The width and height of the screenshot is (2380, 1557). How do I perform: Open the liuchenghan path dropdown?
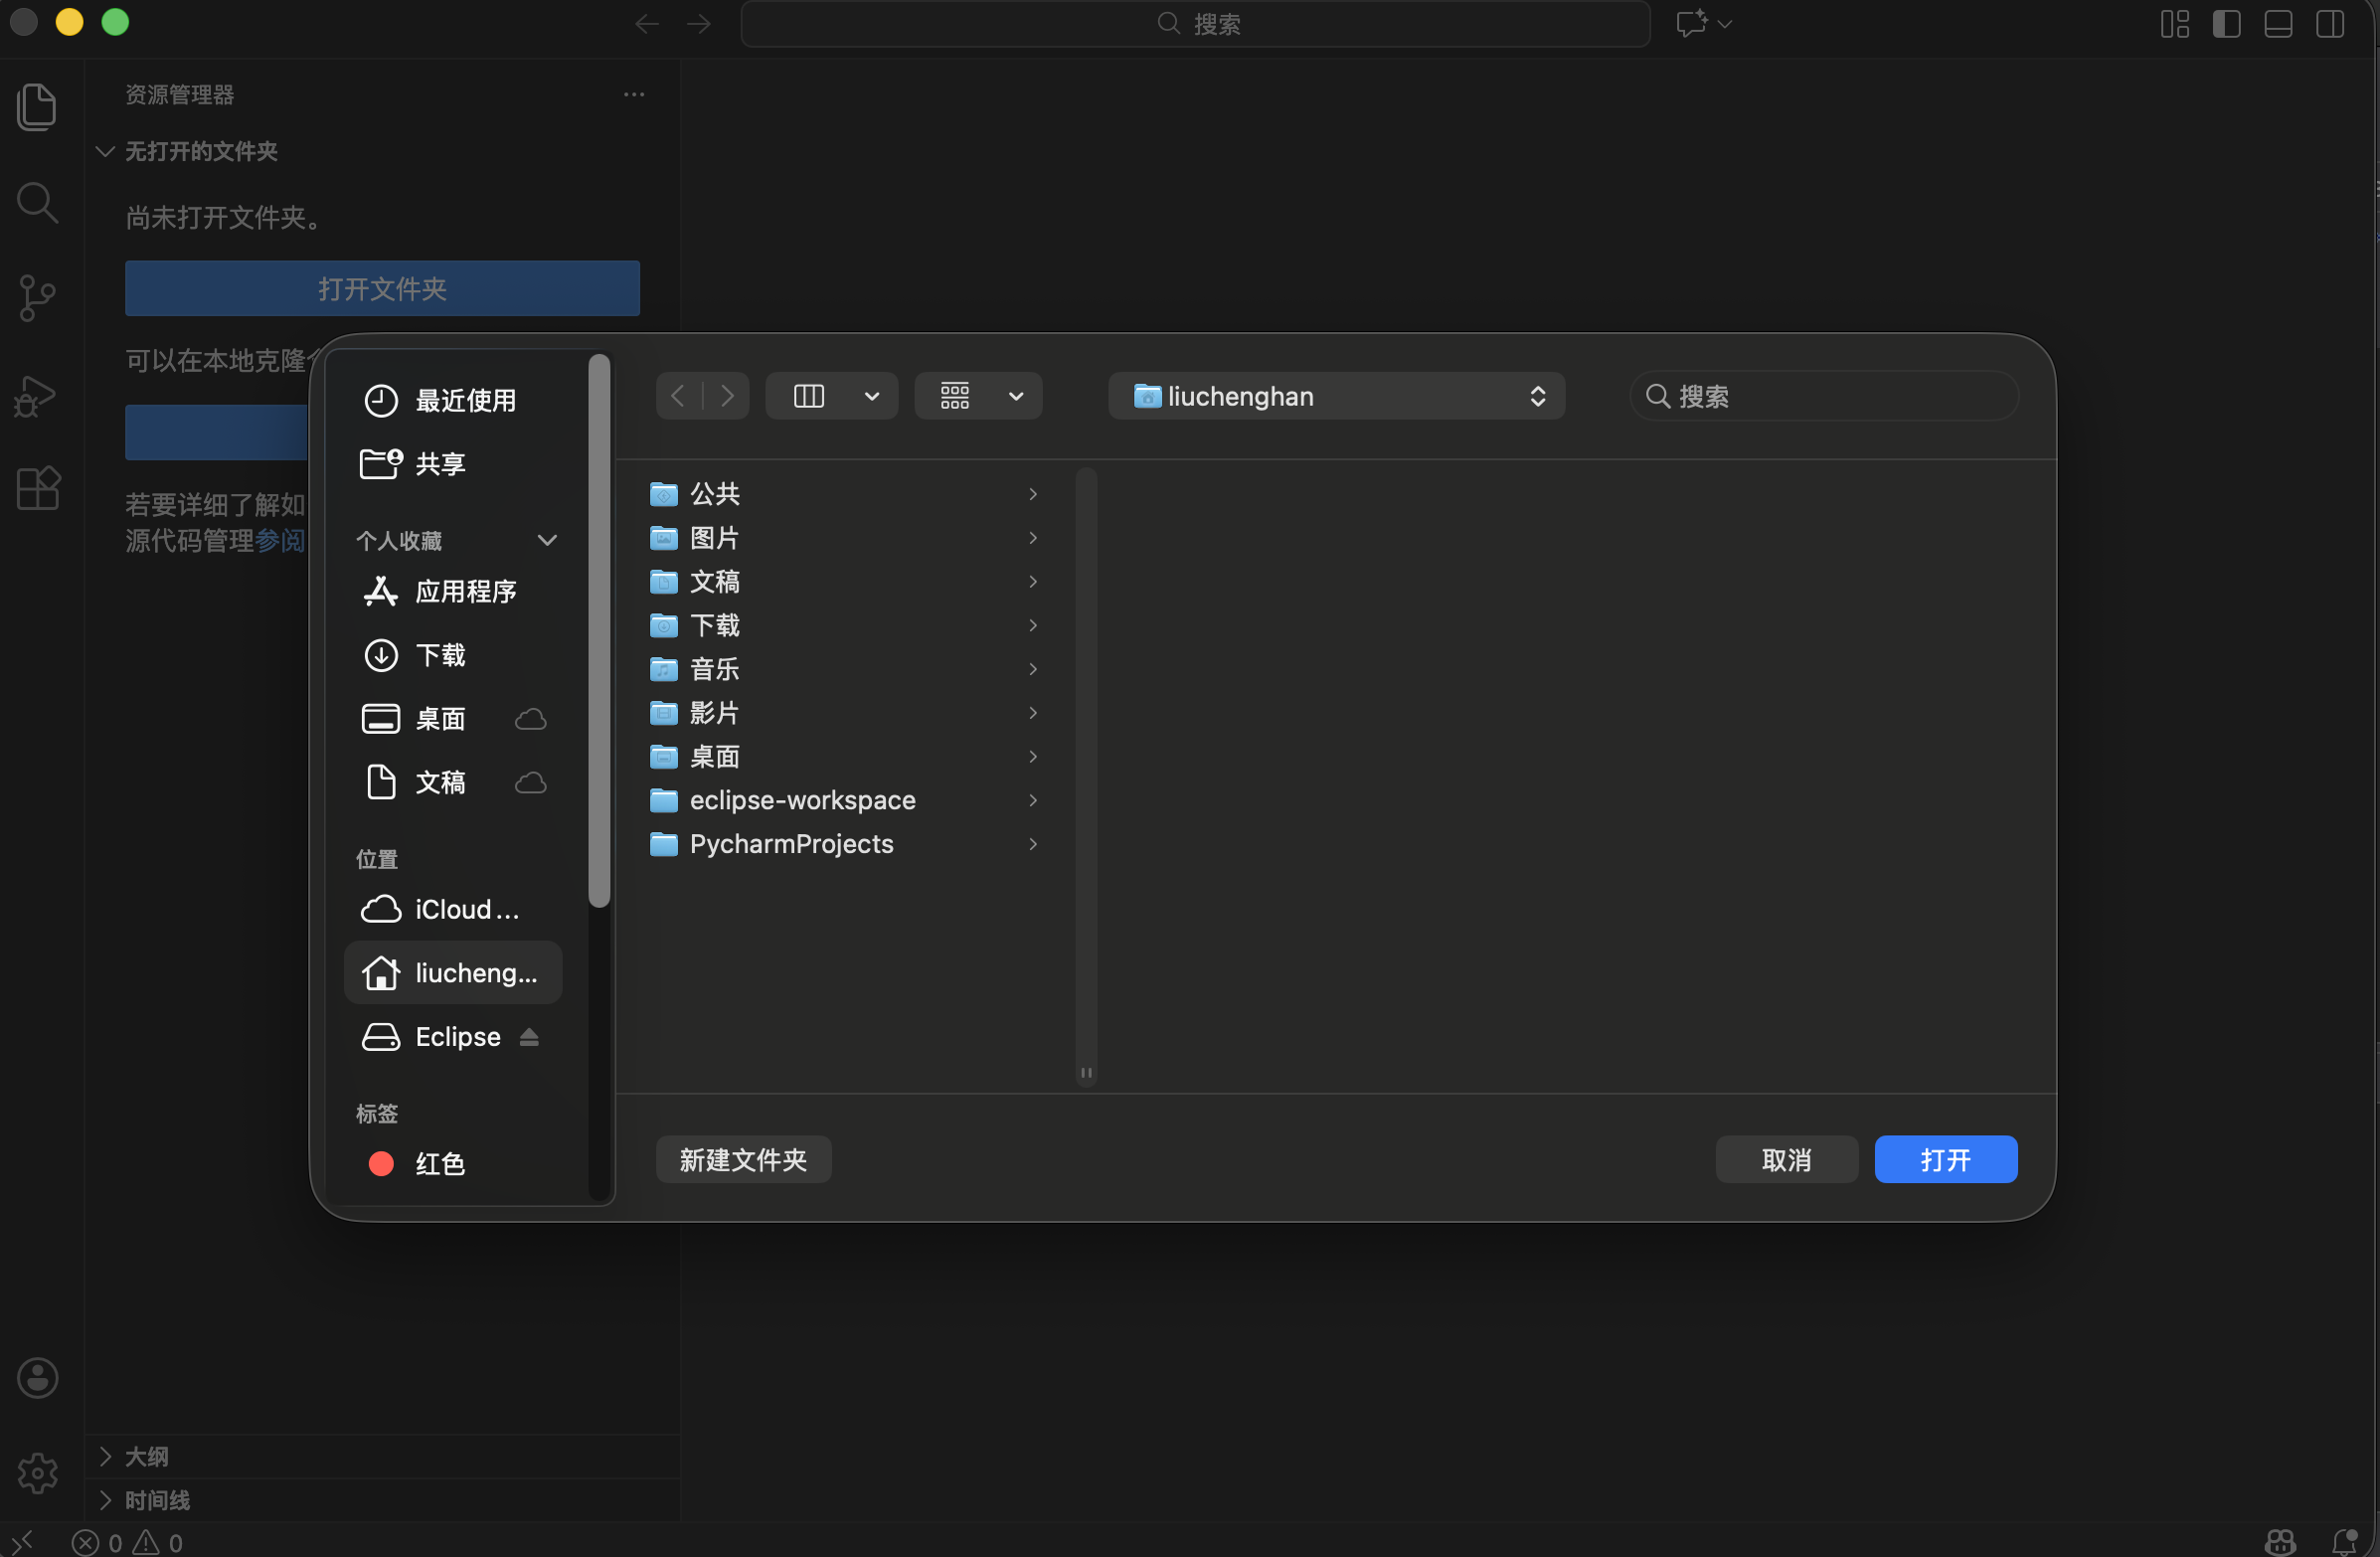pyautogui.click(x=1336, y=396)
